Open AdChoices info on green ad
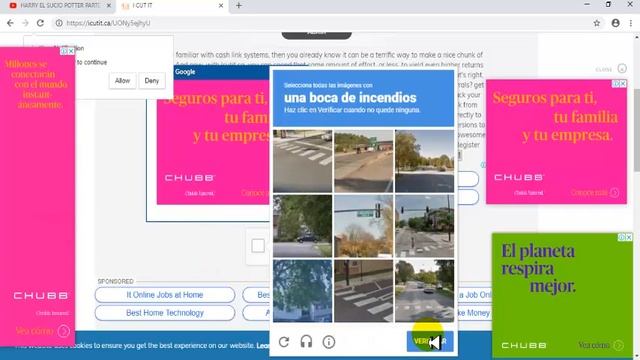This screenshot has height=360, width=640. pos(622,237)
